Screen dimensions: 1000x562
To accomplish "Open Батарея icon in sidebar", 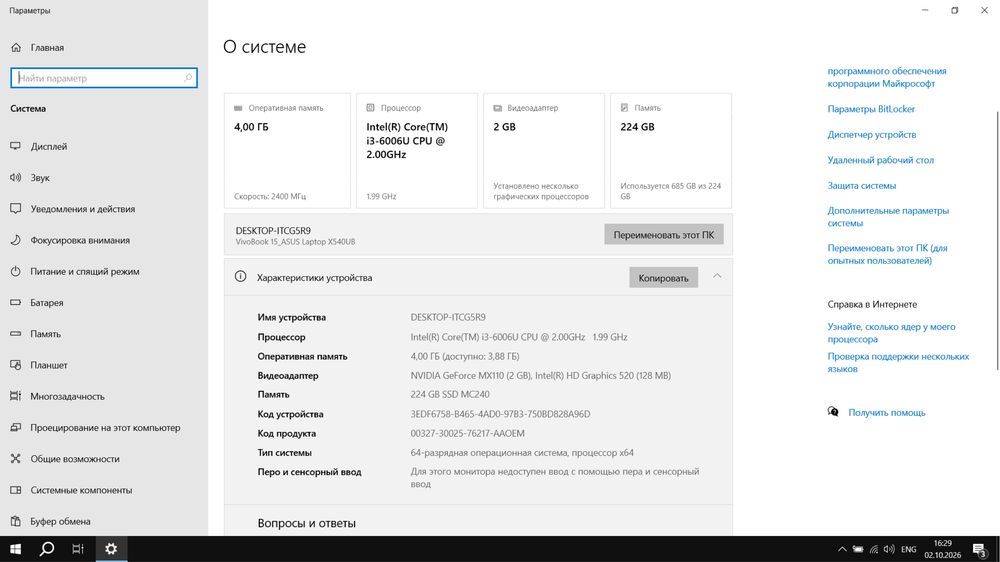I will click(x=16, y=302).
